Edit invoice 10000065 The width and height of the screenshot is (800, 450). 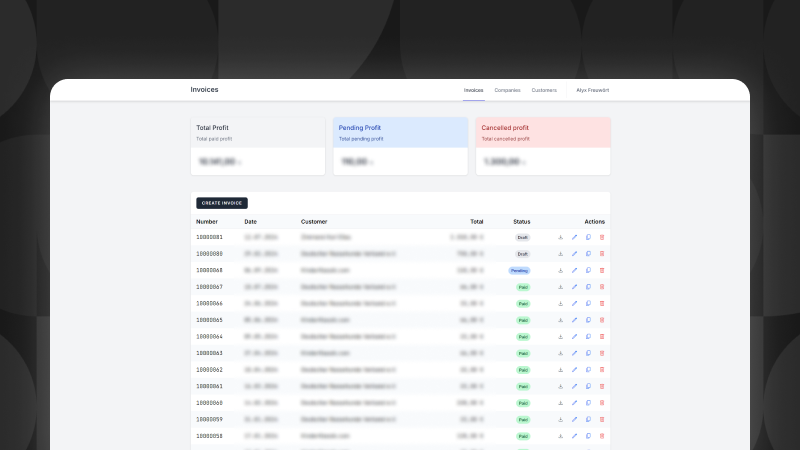pos(574,320)
